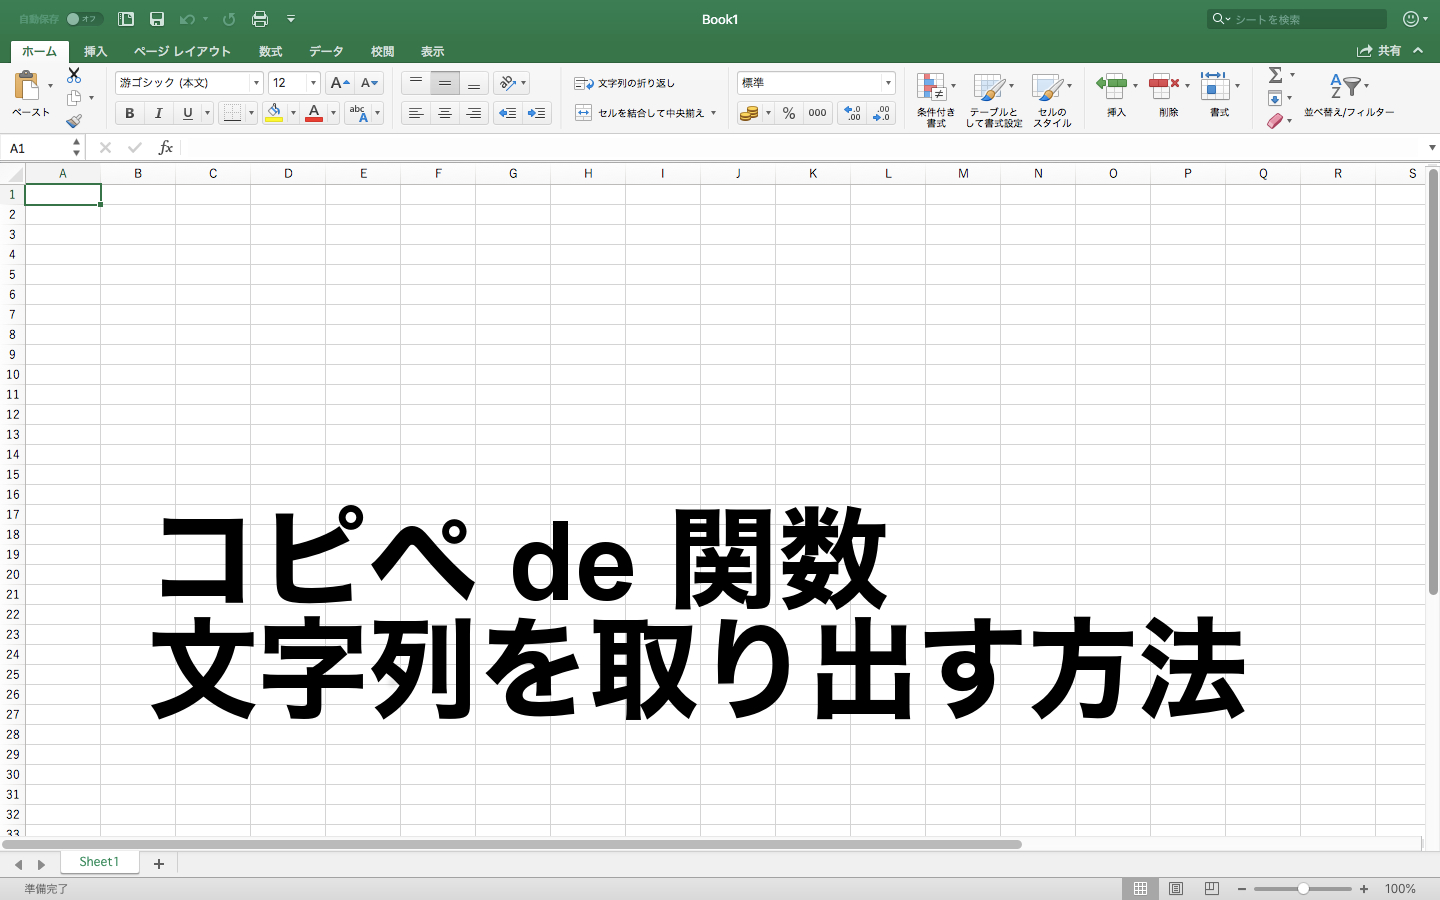Select the italic formatting icon
This screenshot has width=1440, height=900.
coord(158,113)
